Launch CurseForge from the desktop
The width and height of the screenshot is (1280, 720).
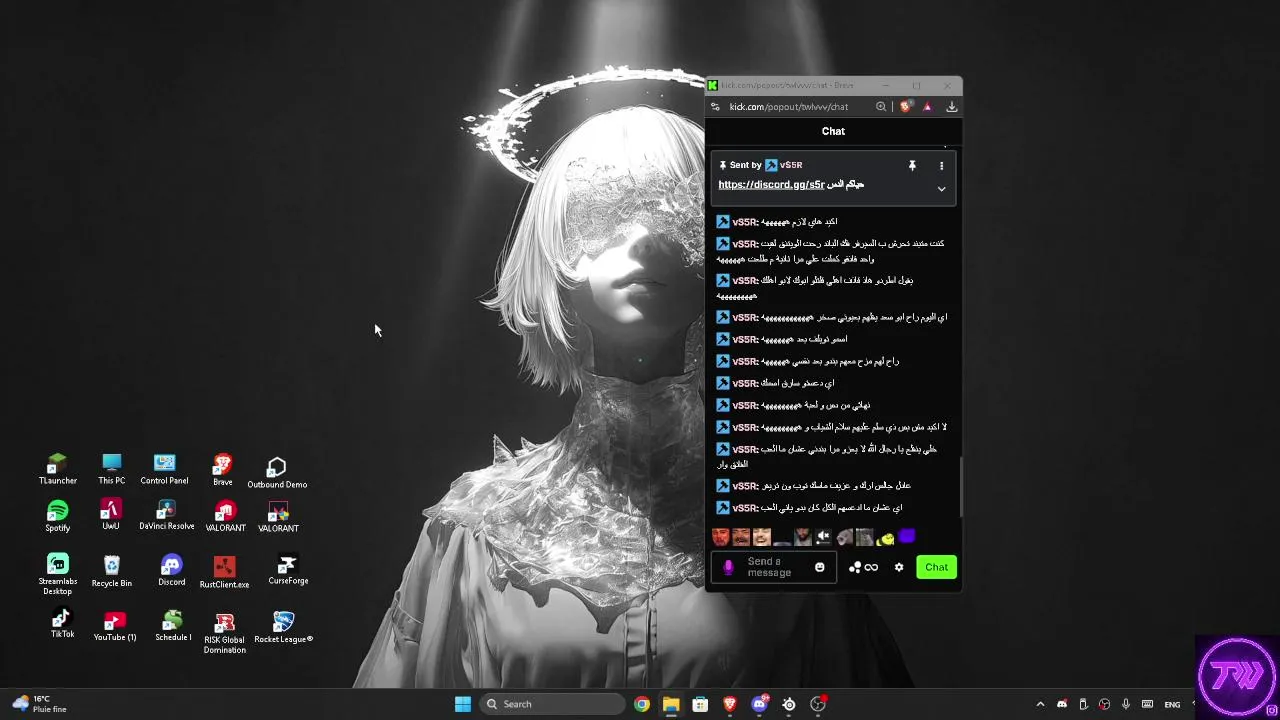pos(288,570)
